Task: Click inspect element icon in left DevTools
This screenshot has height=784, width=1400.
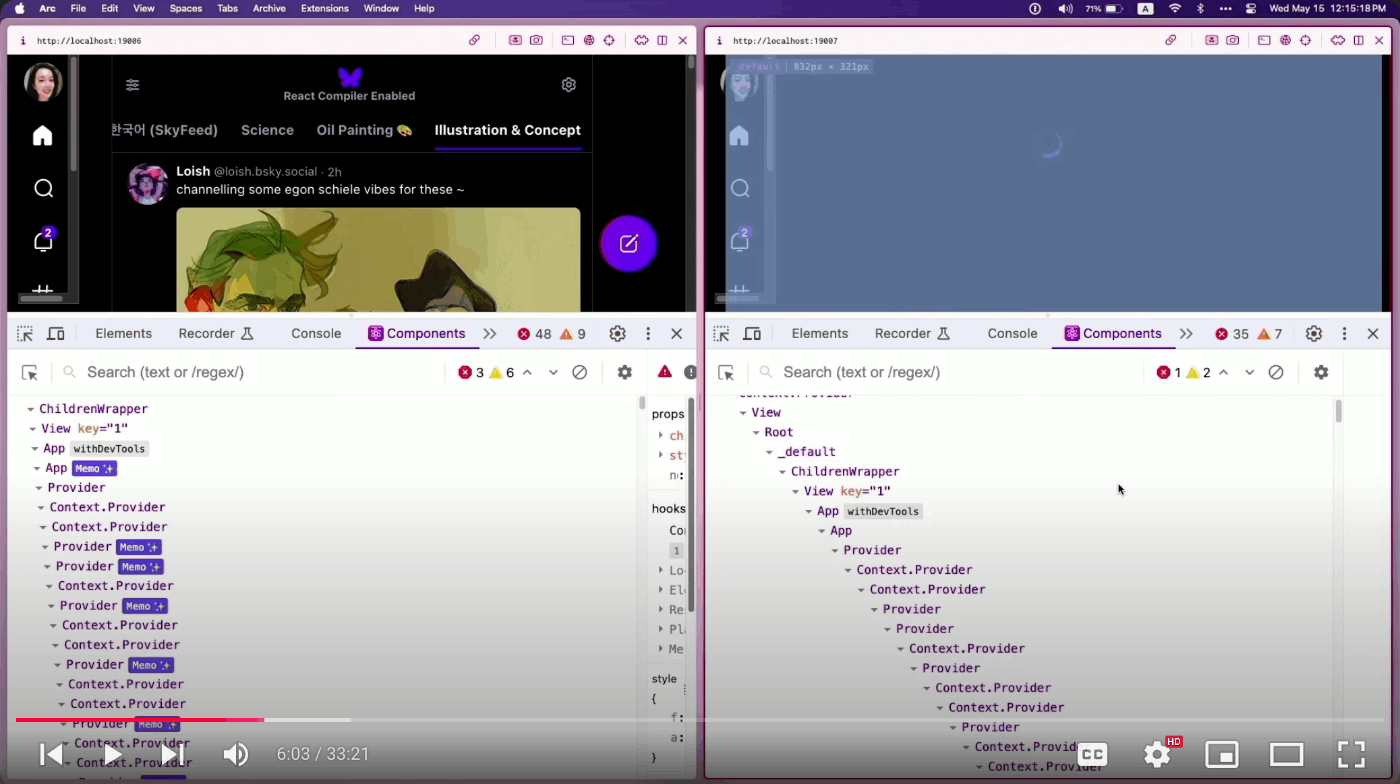Action: coord(25,334)
